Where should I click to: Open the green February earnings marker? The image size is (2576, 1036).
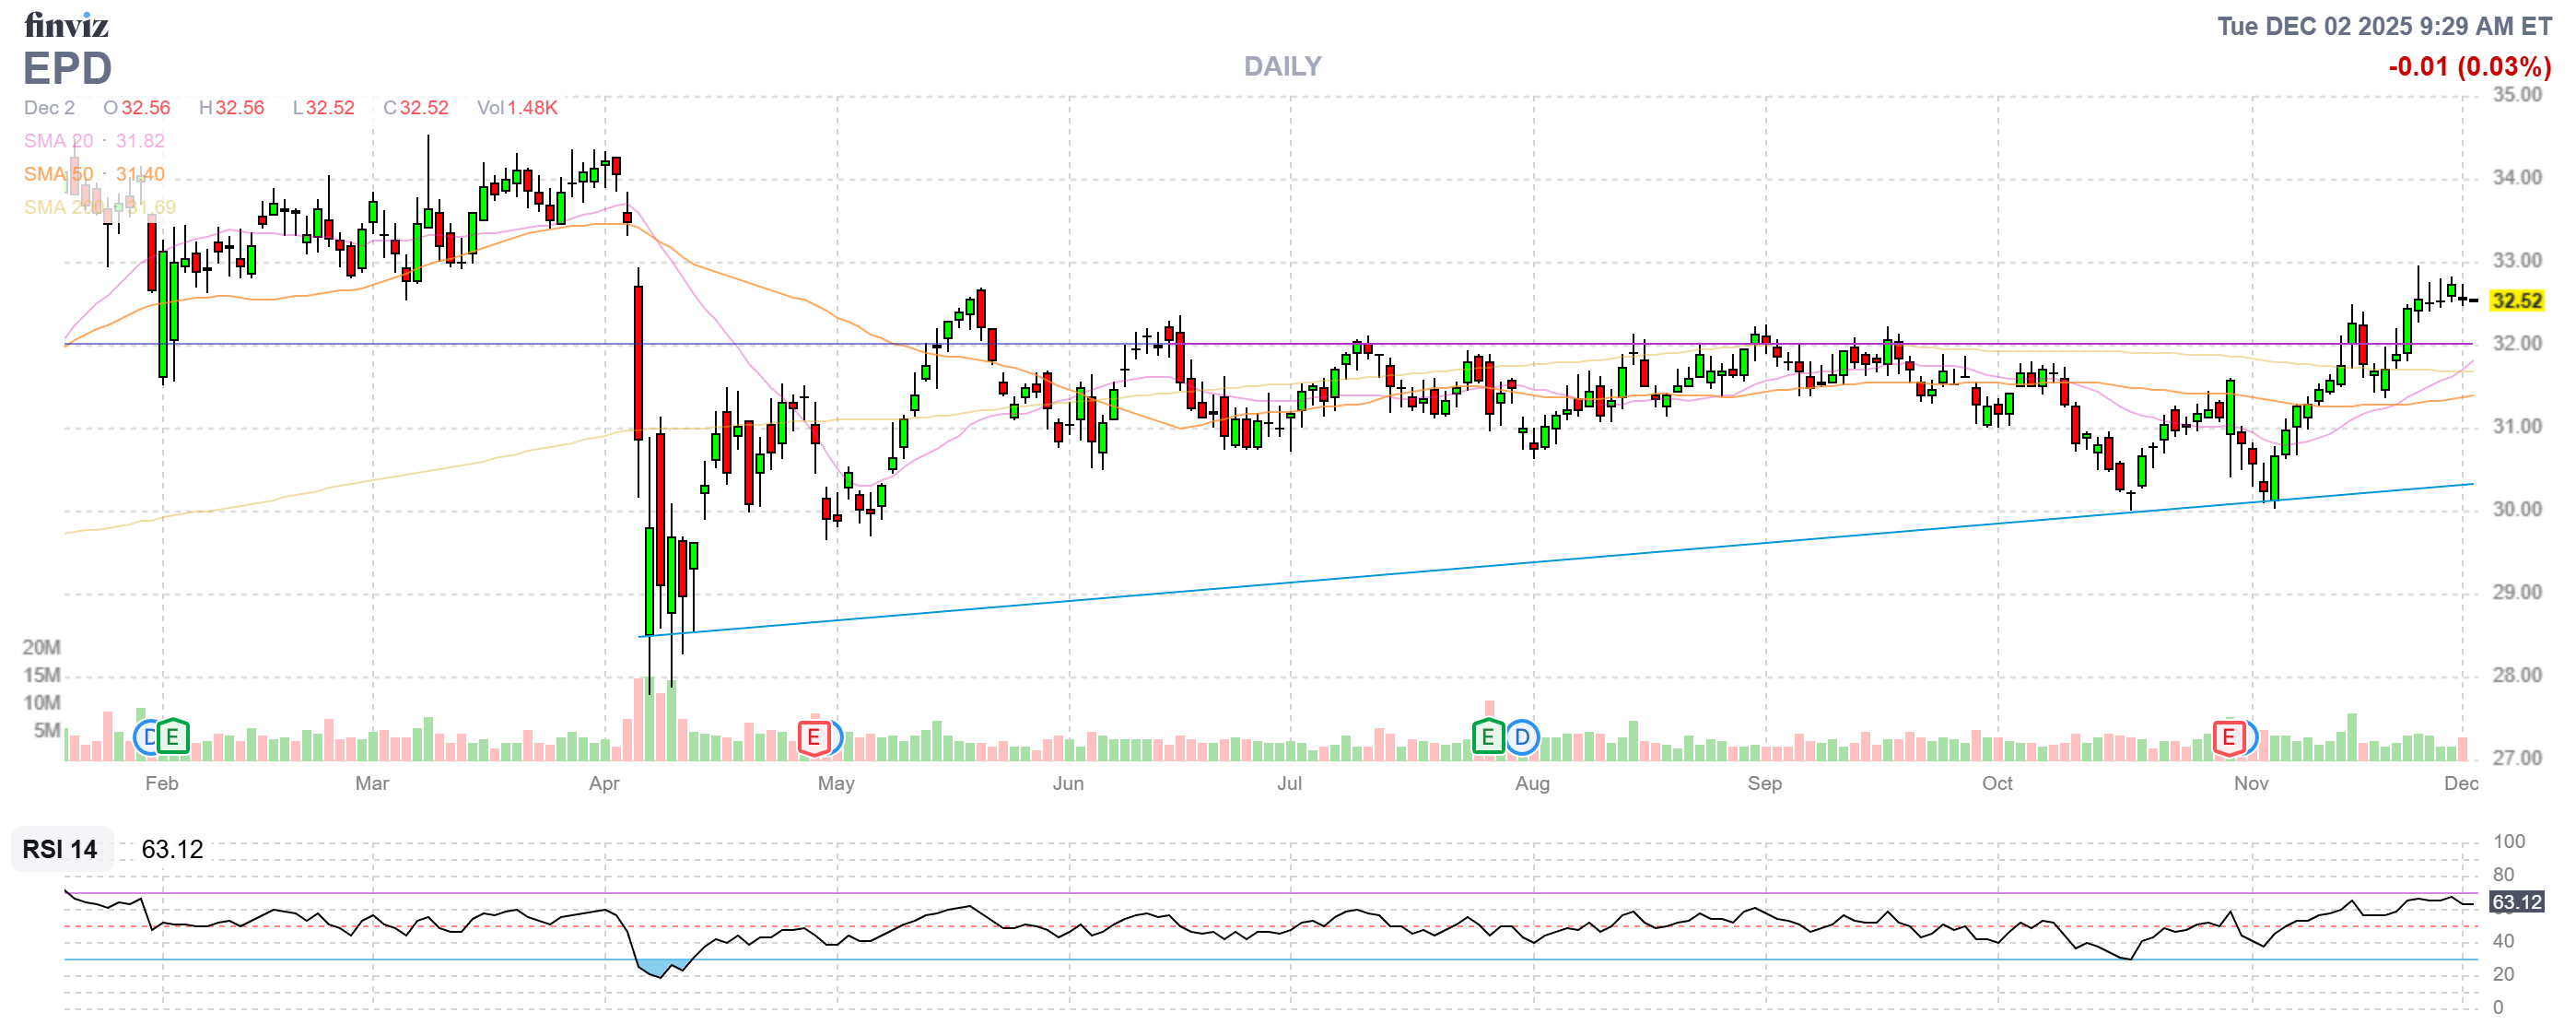(173, 738)
